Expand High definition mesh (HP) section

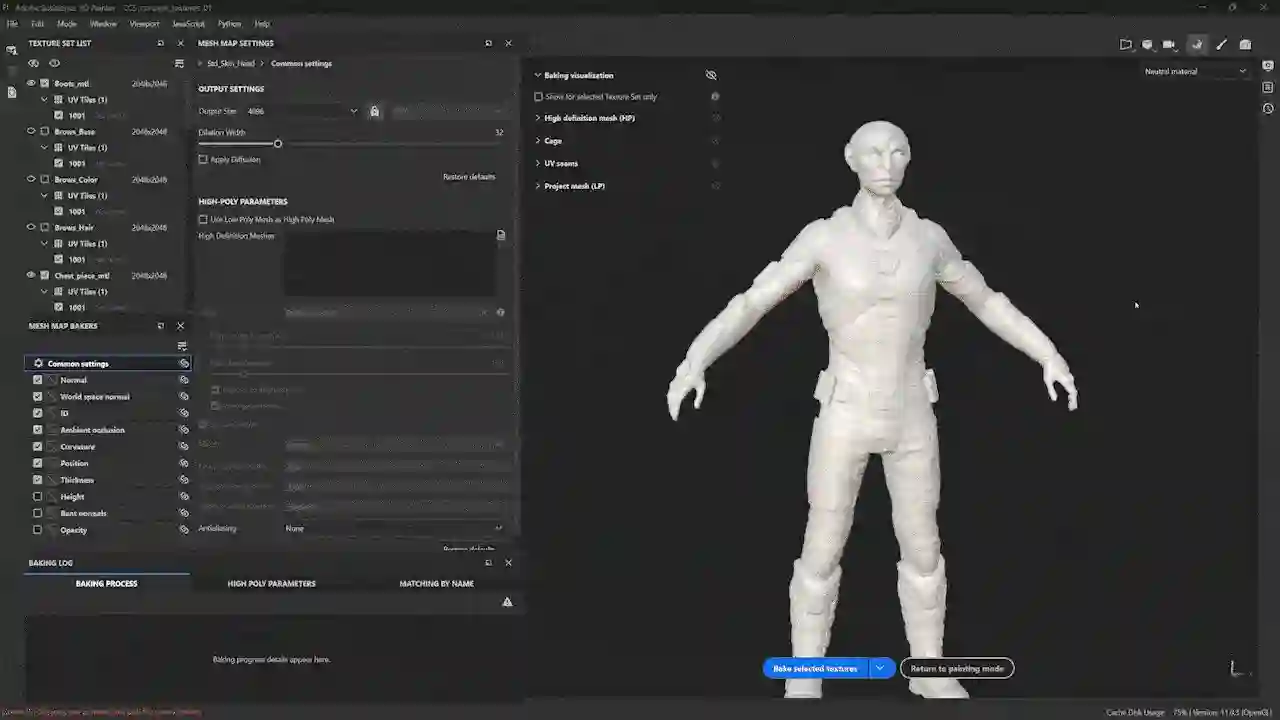[x=538, y=118]
